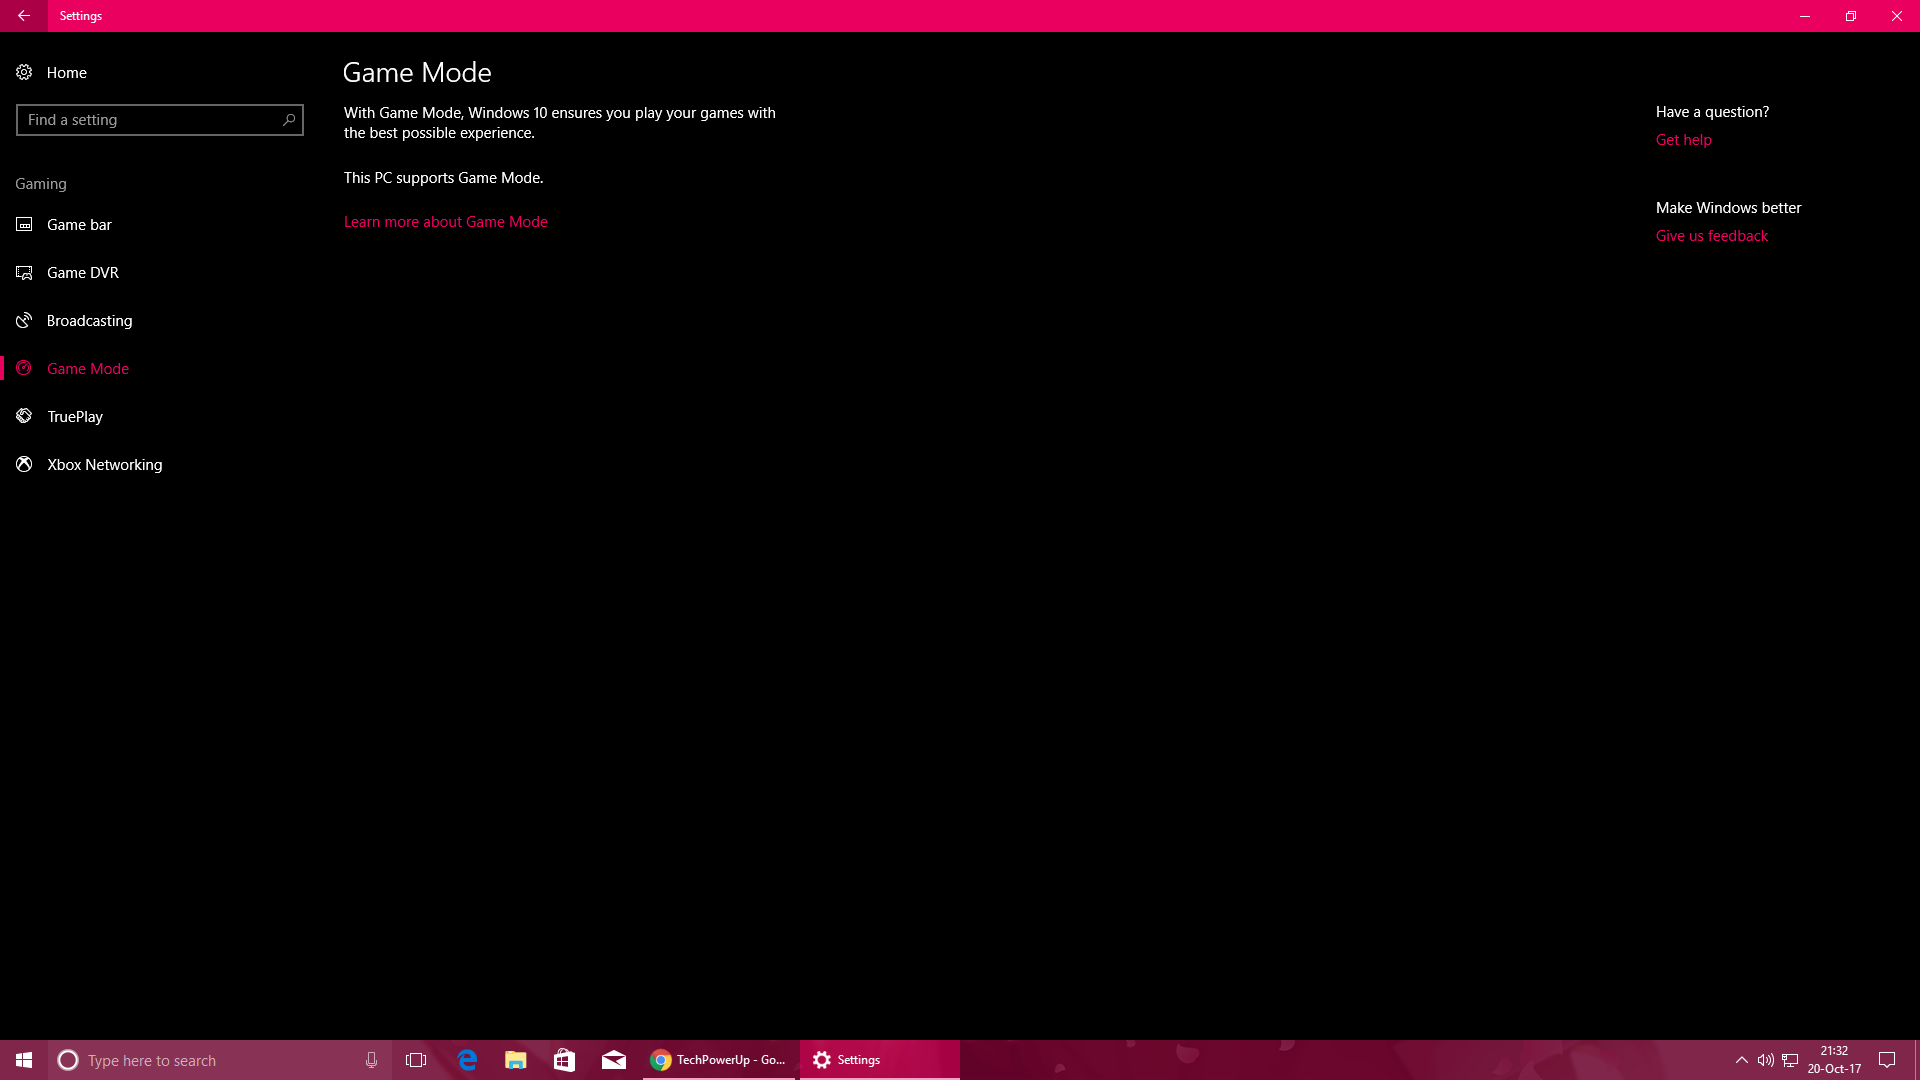Minimize the Settings window
This screenshot has width=1920, height=1080.
tap(1805, 16)
